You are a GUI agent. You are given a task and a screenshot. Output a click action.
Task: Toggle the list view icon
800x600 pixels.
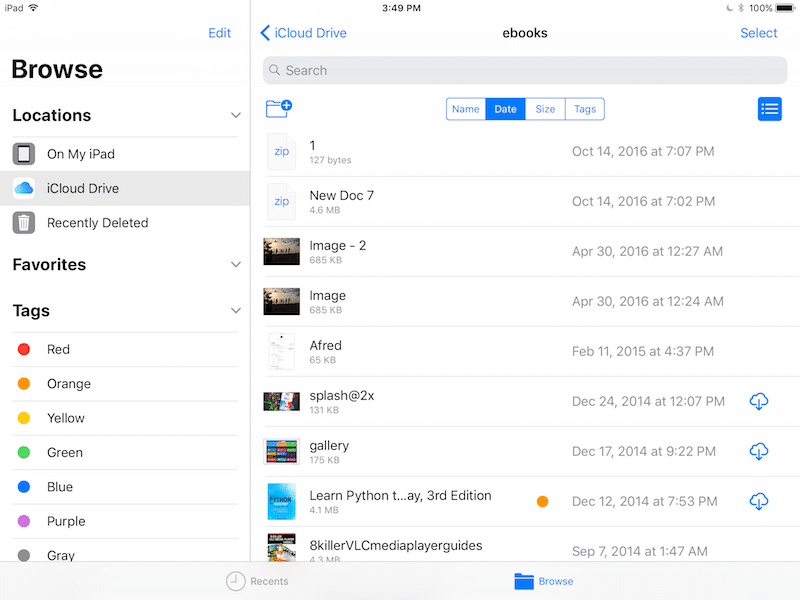pos(769,109)
